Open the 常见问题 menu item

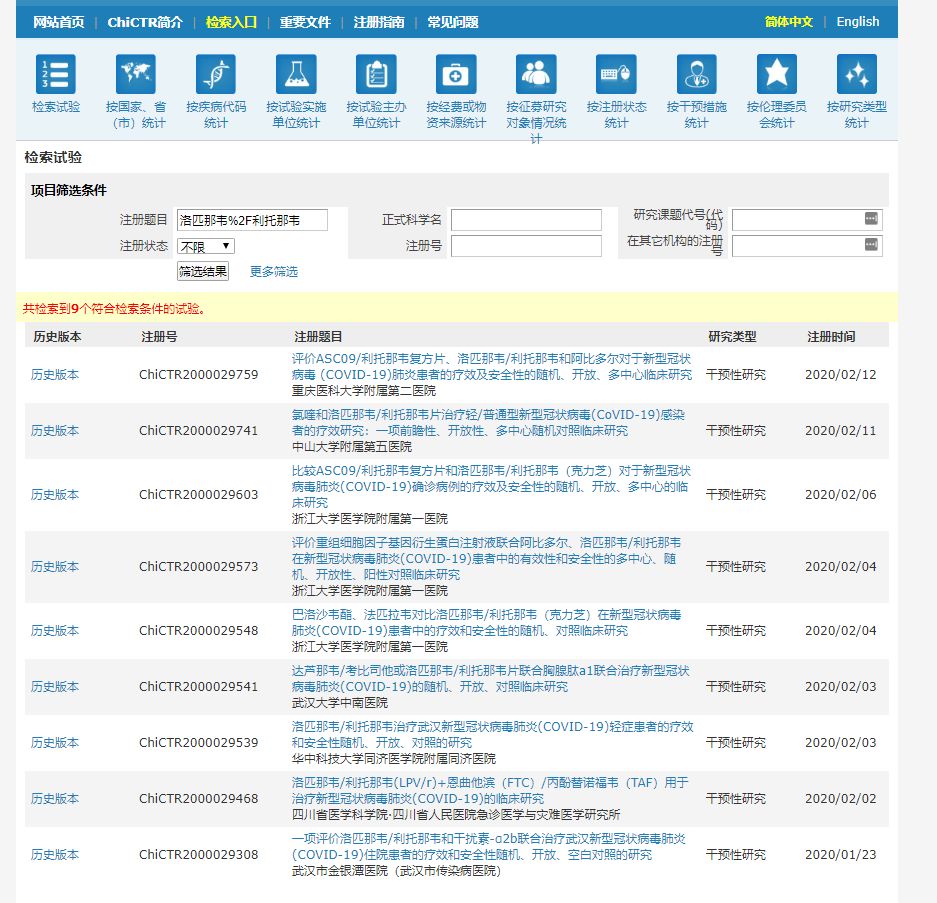[x=452, y=22]
